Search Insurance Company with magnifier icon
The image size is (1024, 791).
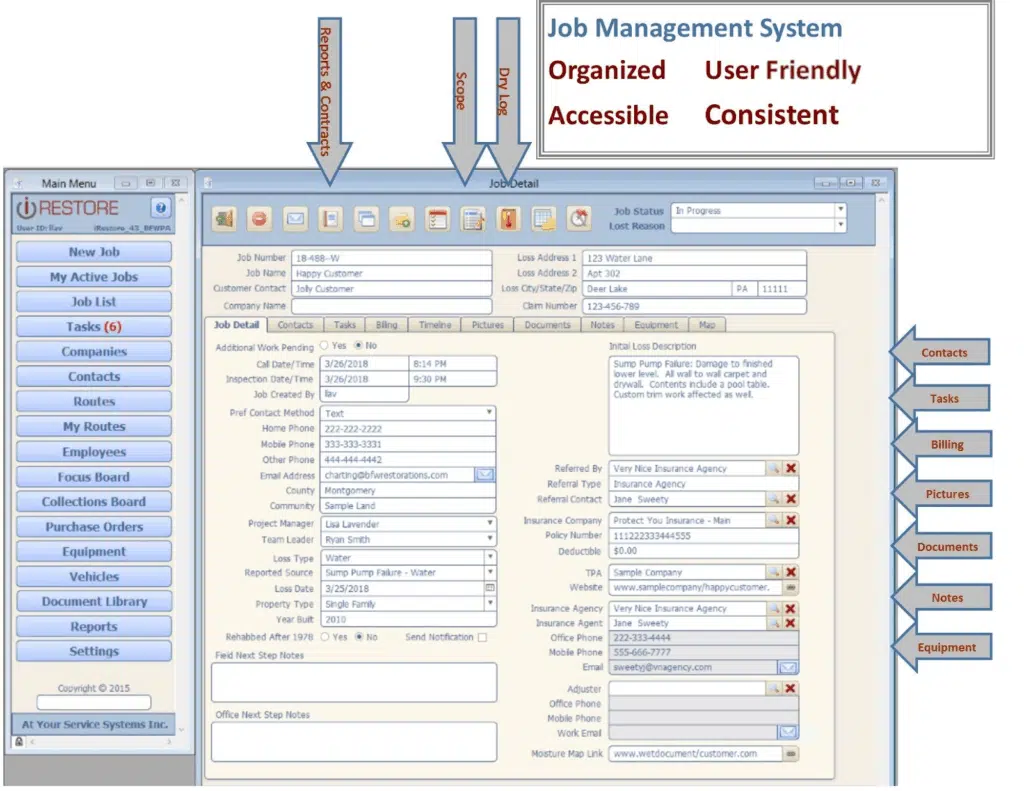pyautogui.click(x=773, y=521)
